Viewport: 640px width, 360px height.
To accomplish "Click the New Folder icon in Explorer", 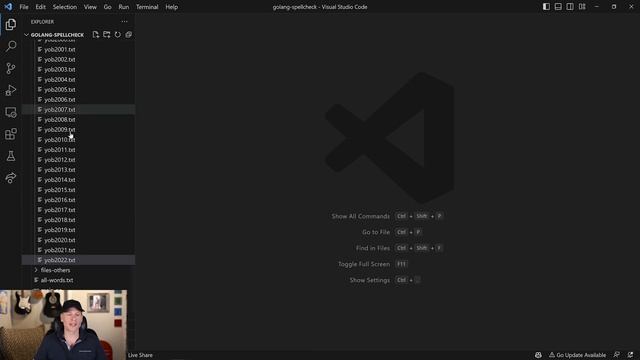I will point(107,35).
